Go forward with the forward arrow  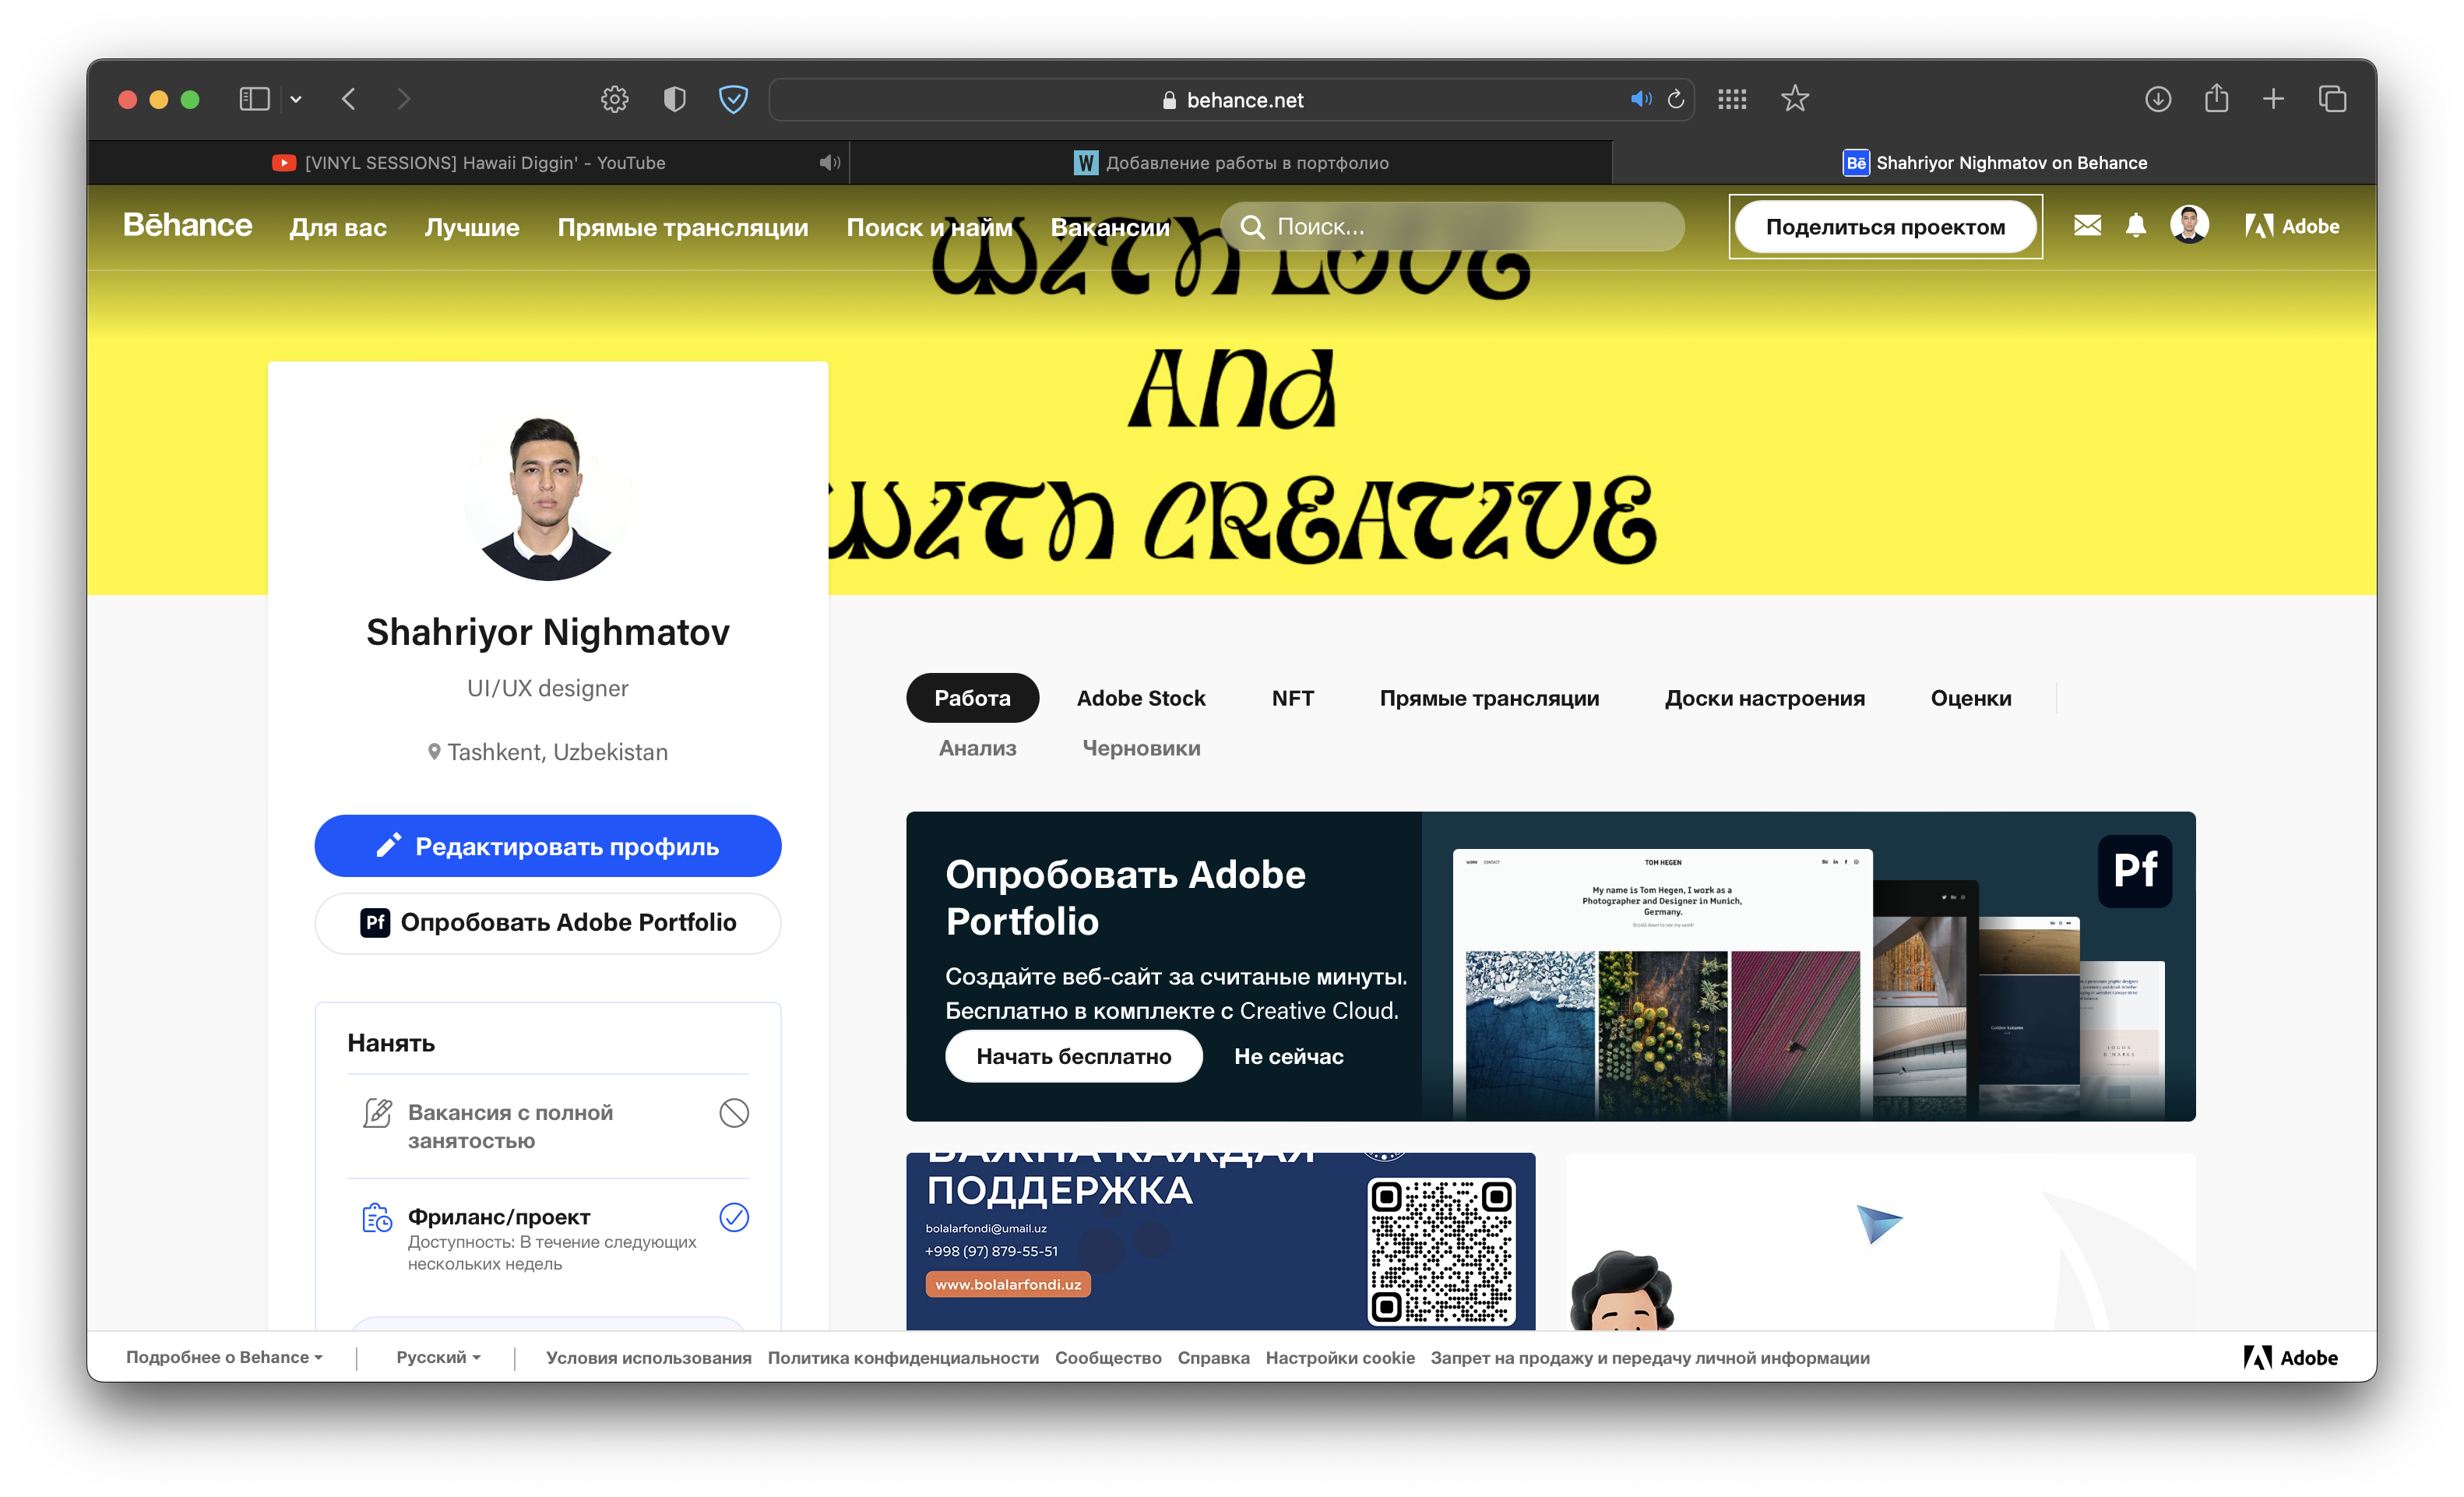coord(403,99)
